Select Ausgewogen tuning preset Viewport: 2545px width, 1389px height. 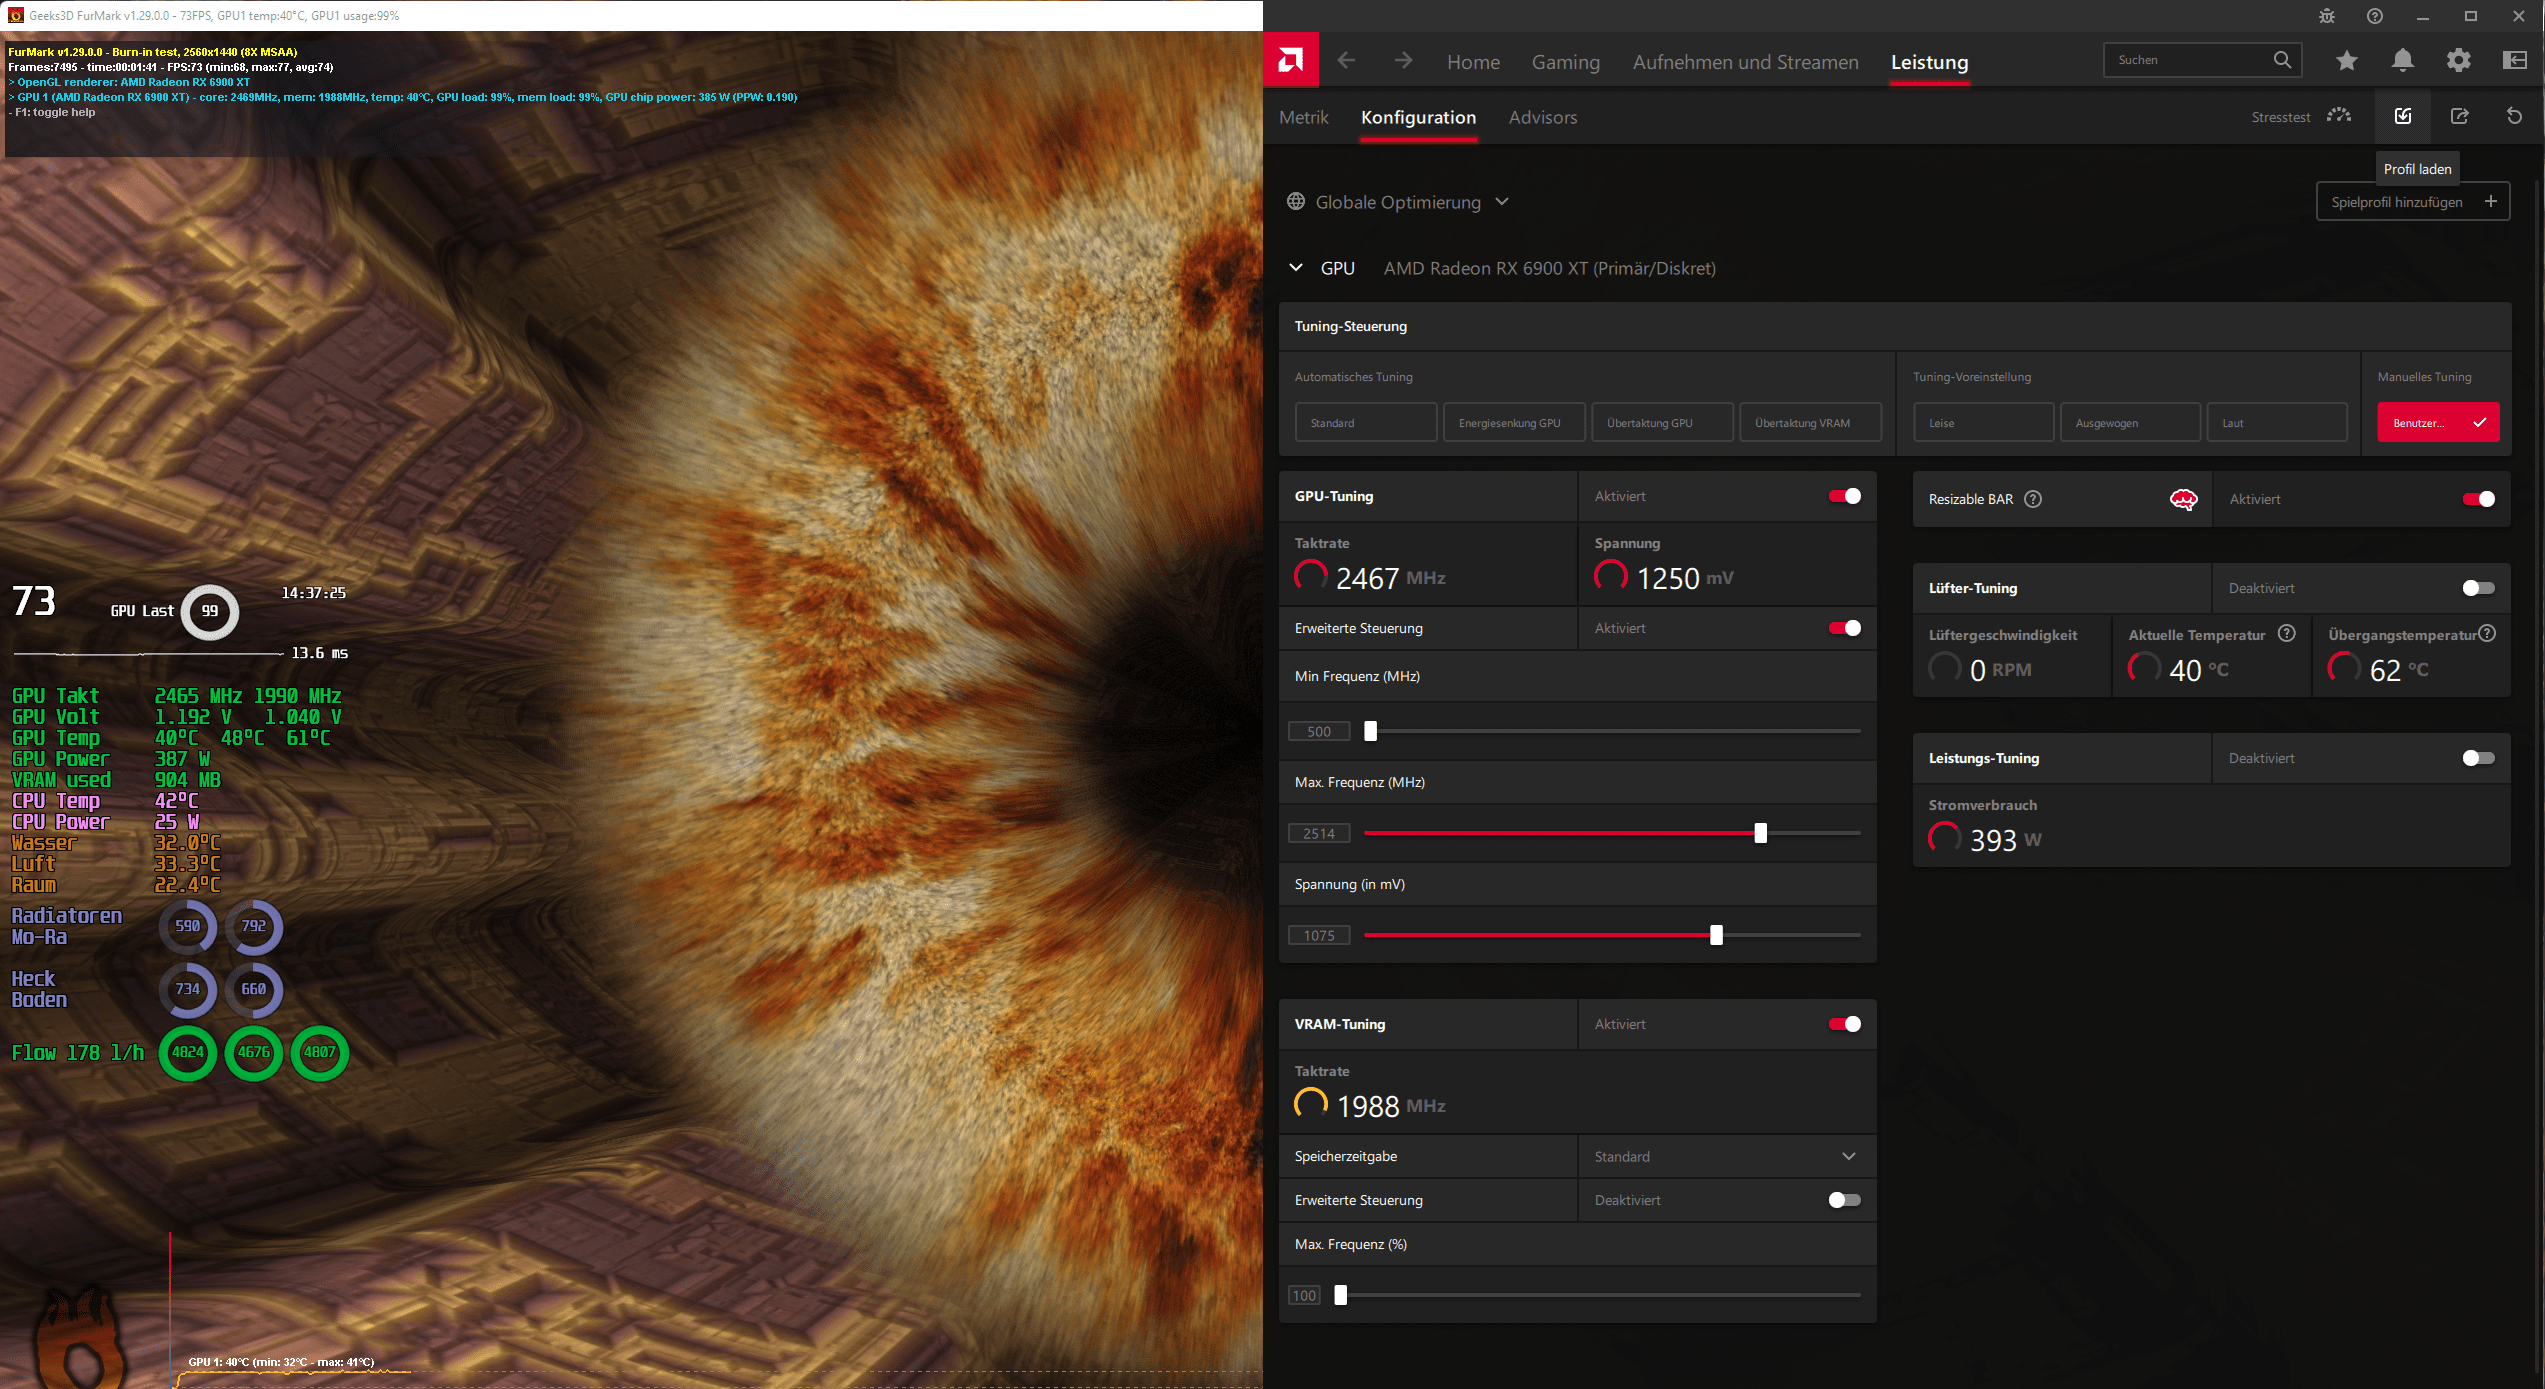[x=2130, y=422]
